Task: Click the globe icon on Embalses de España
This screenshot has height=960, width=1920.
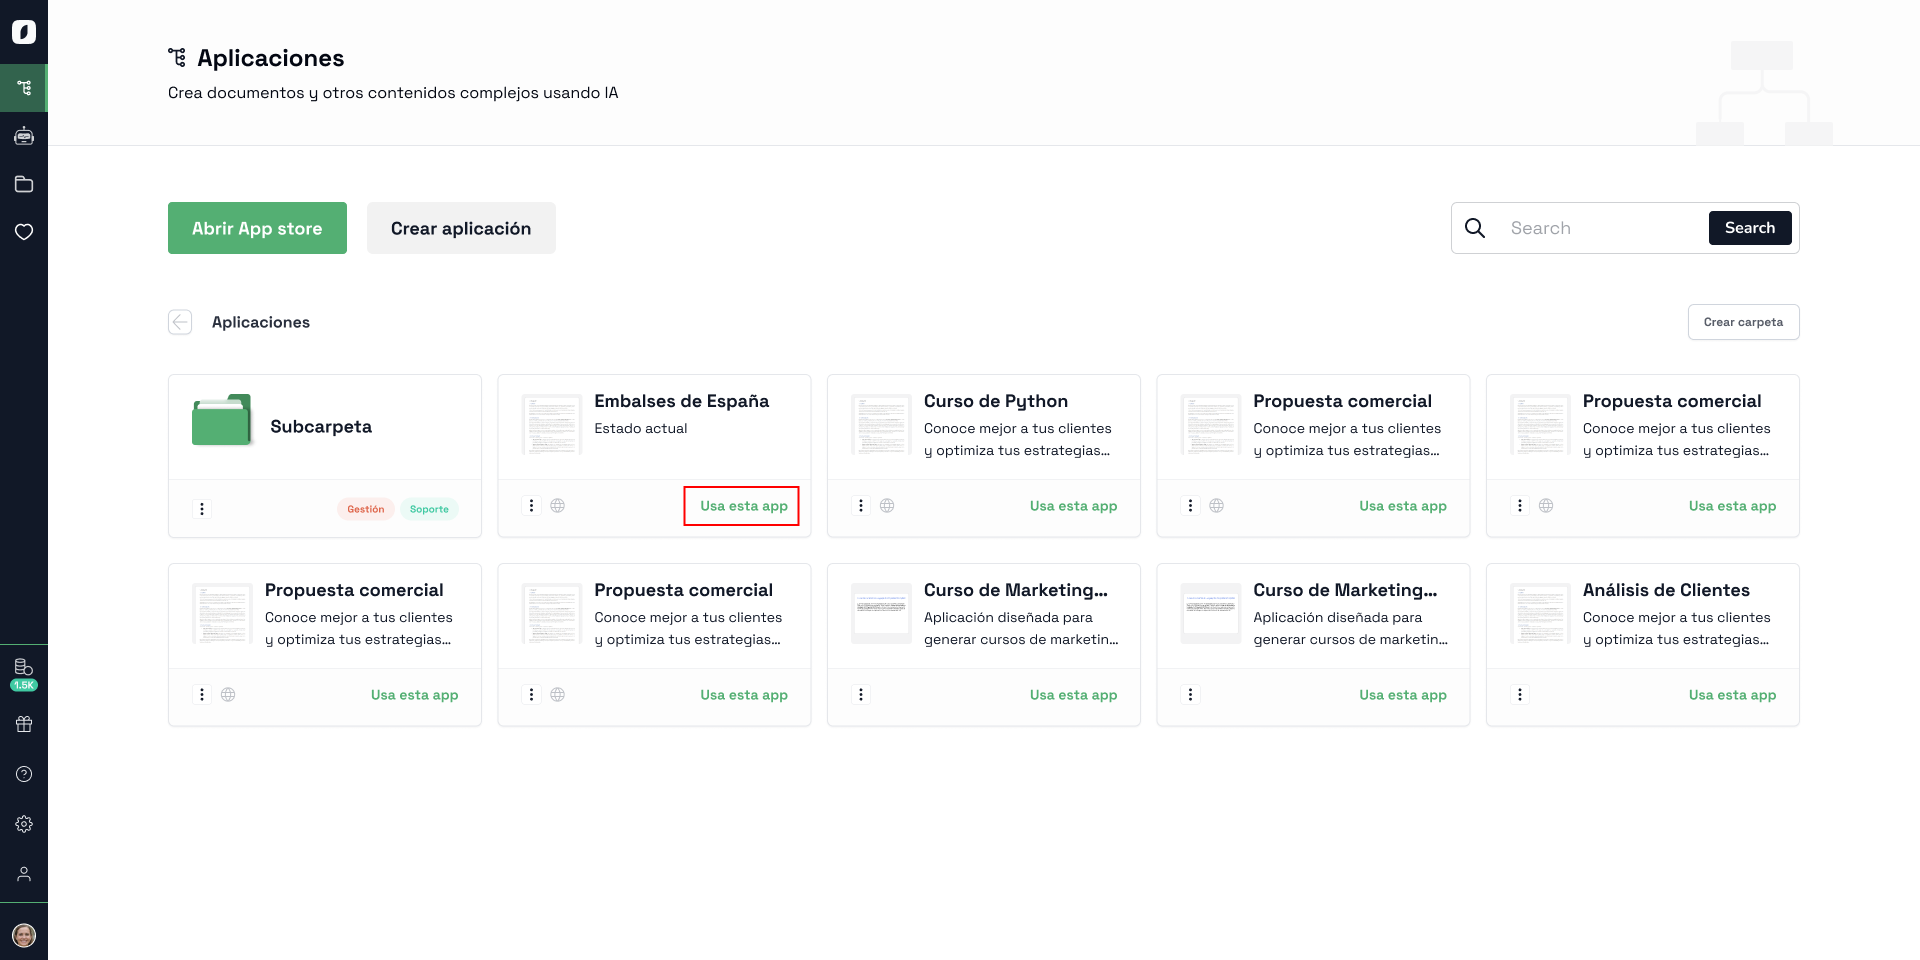Action: tap(558, 506)
